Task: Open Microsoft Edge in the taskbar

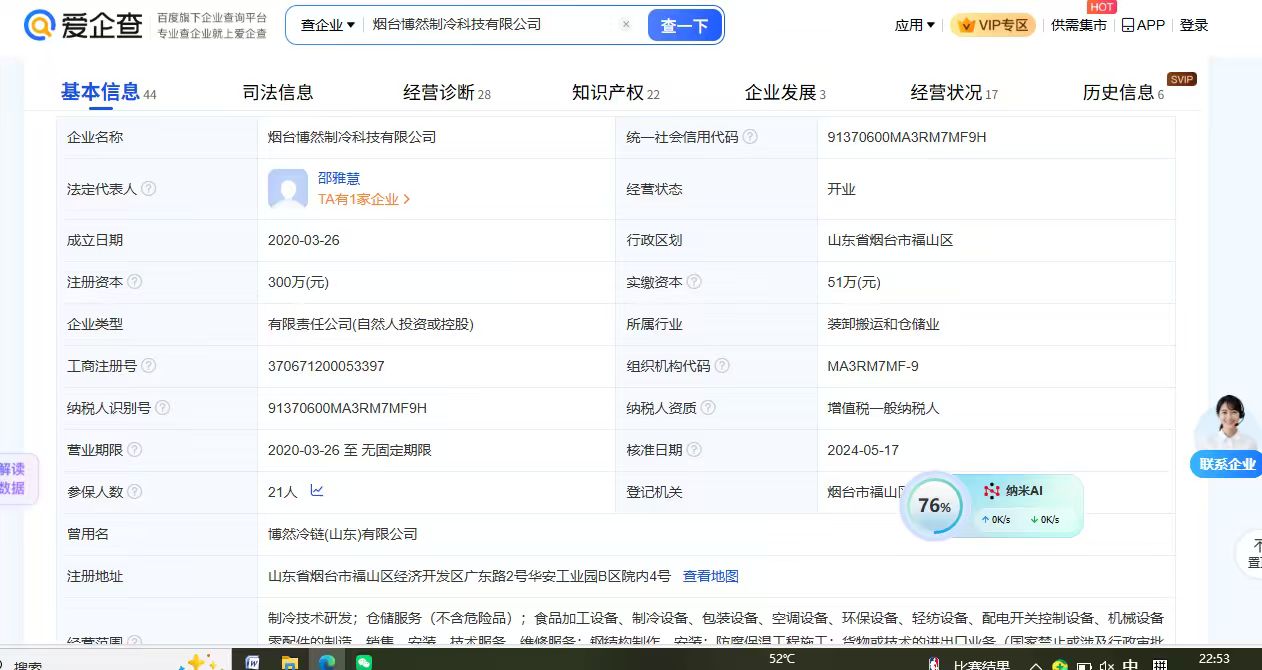Action: (x=327, y=662)
